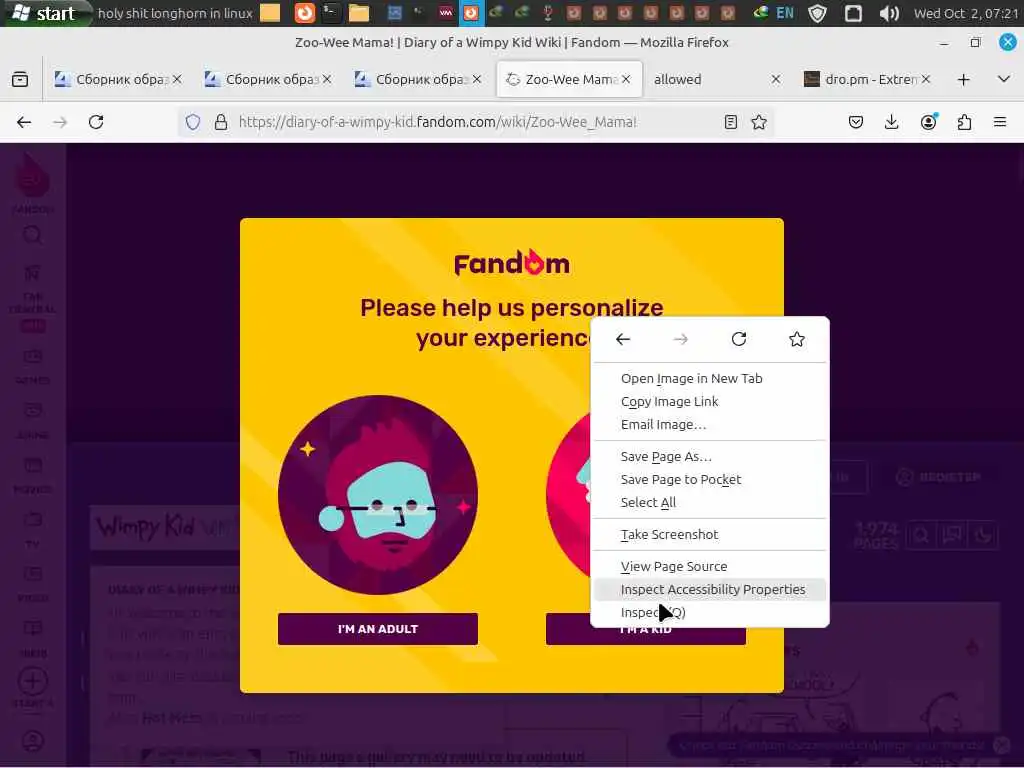
Task: Open the start menu button
Action: pyautogui.click(x=46, y=13)
